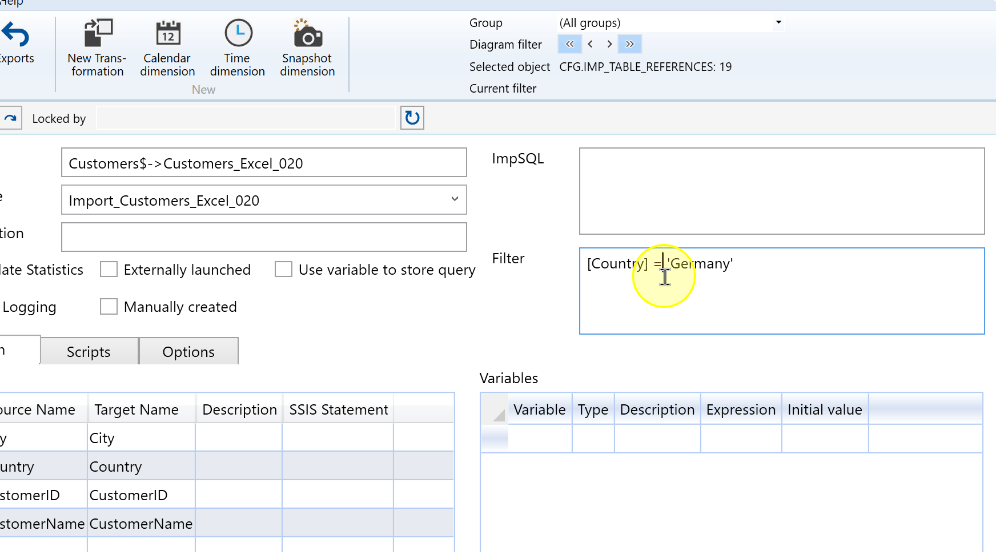
Task: Go to previous diagram filter
Action: [590, 44]
